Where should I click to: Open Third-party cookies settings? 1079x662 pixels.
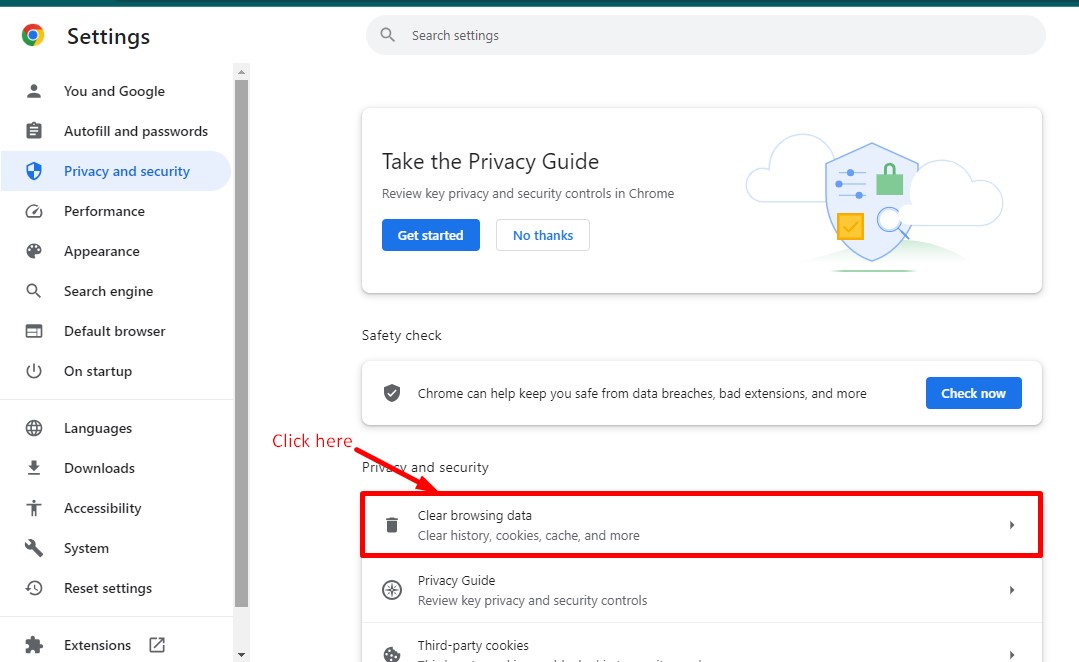[702, 643]
